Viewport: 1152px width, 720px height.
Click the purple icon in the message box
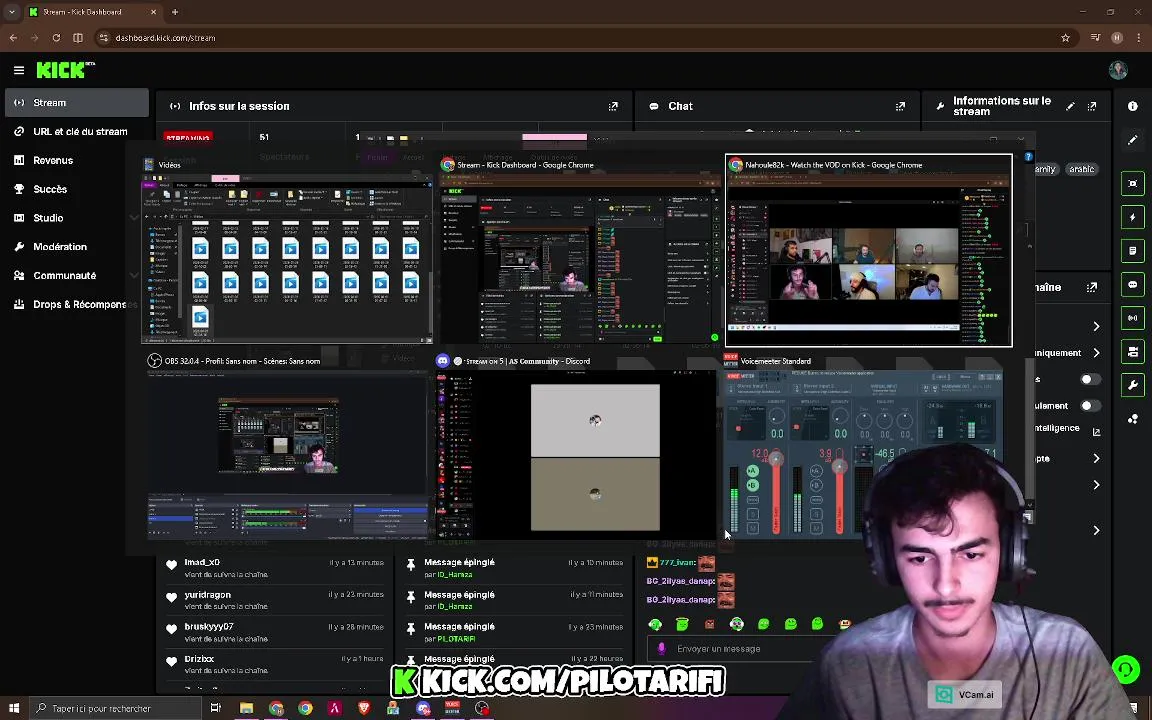click(x=661, y=649)
